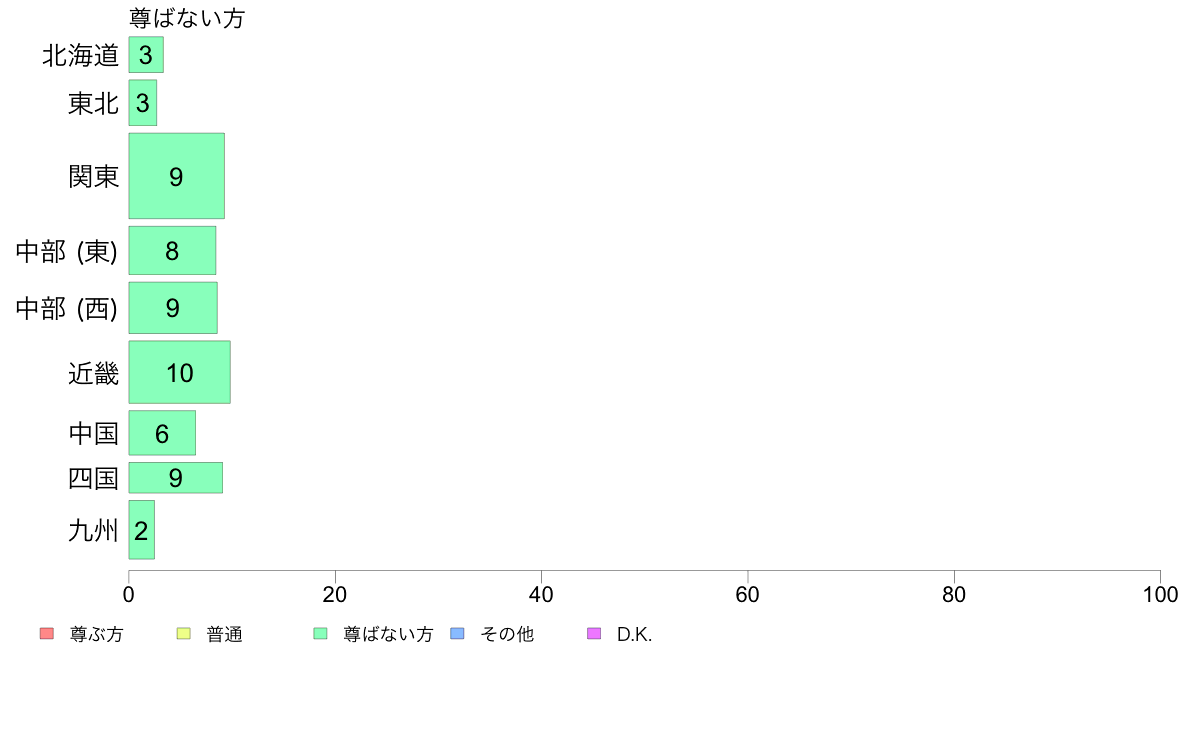Click the yellow 普通 legend swatch
Image resolution: width=1188 pixels, height=736 pixels.
pos(183,634)
